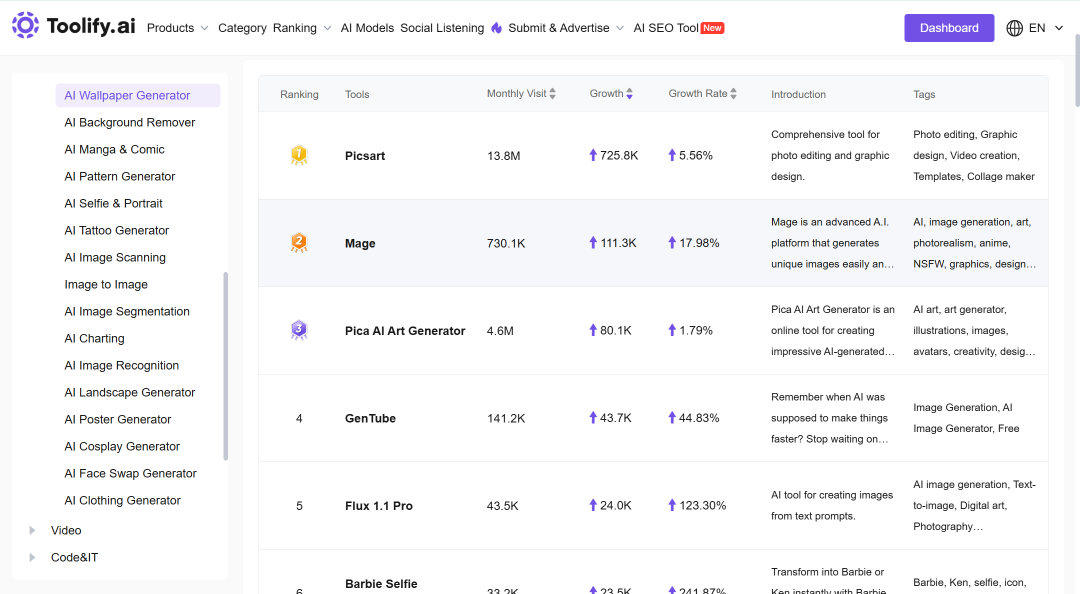Click Flux 1.1 Pro tags text

974,506
